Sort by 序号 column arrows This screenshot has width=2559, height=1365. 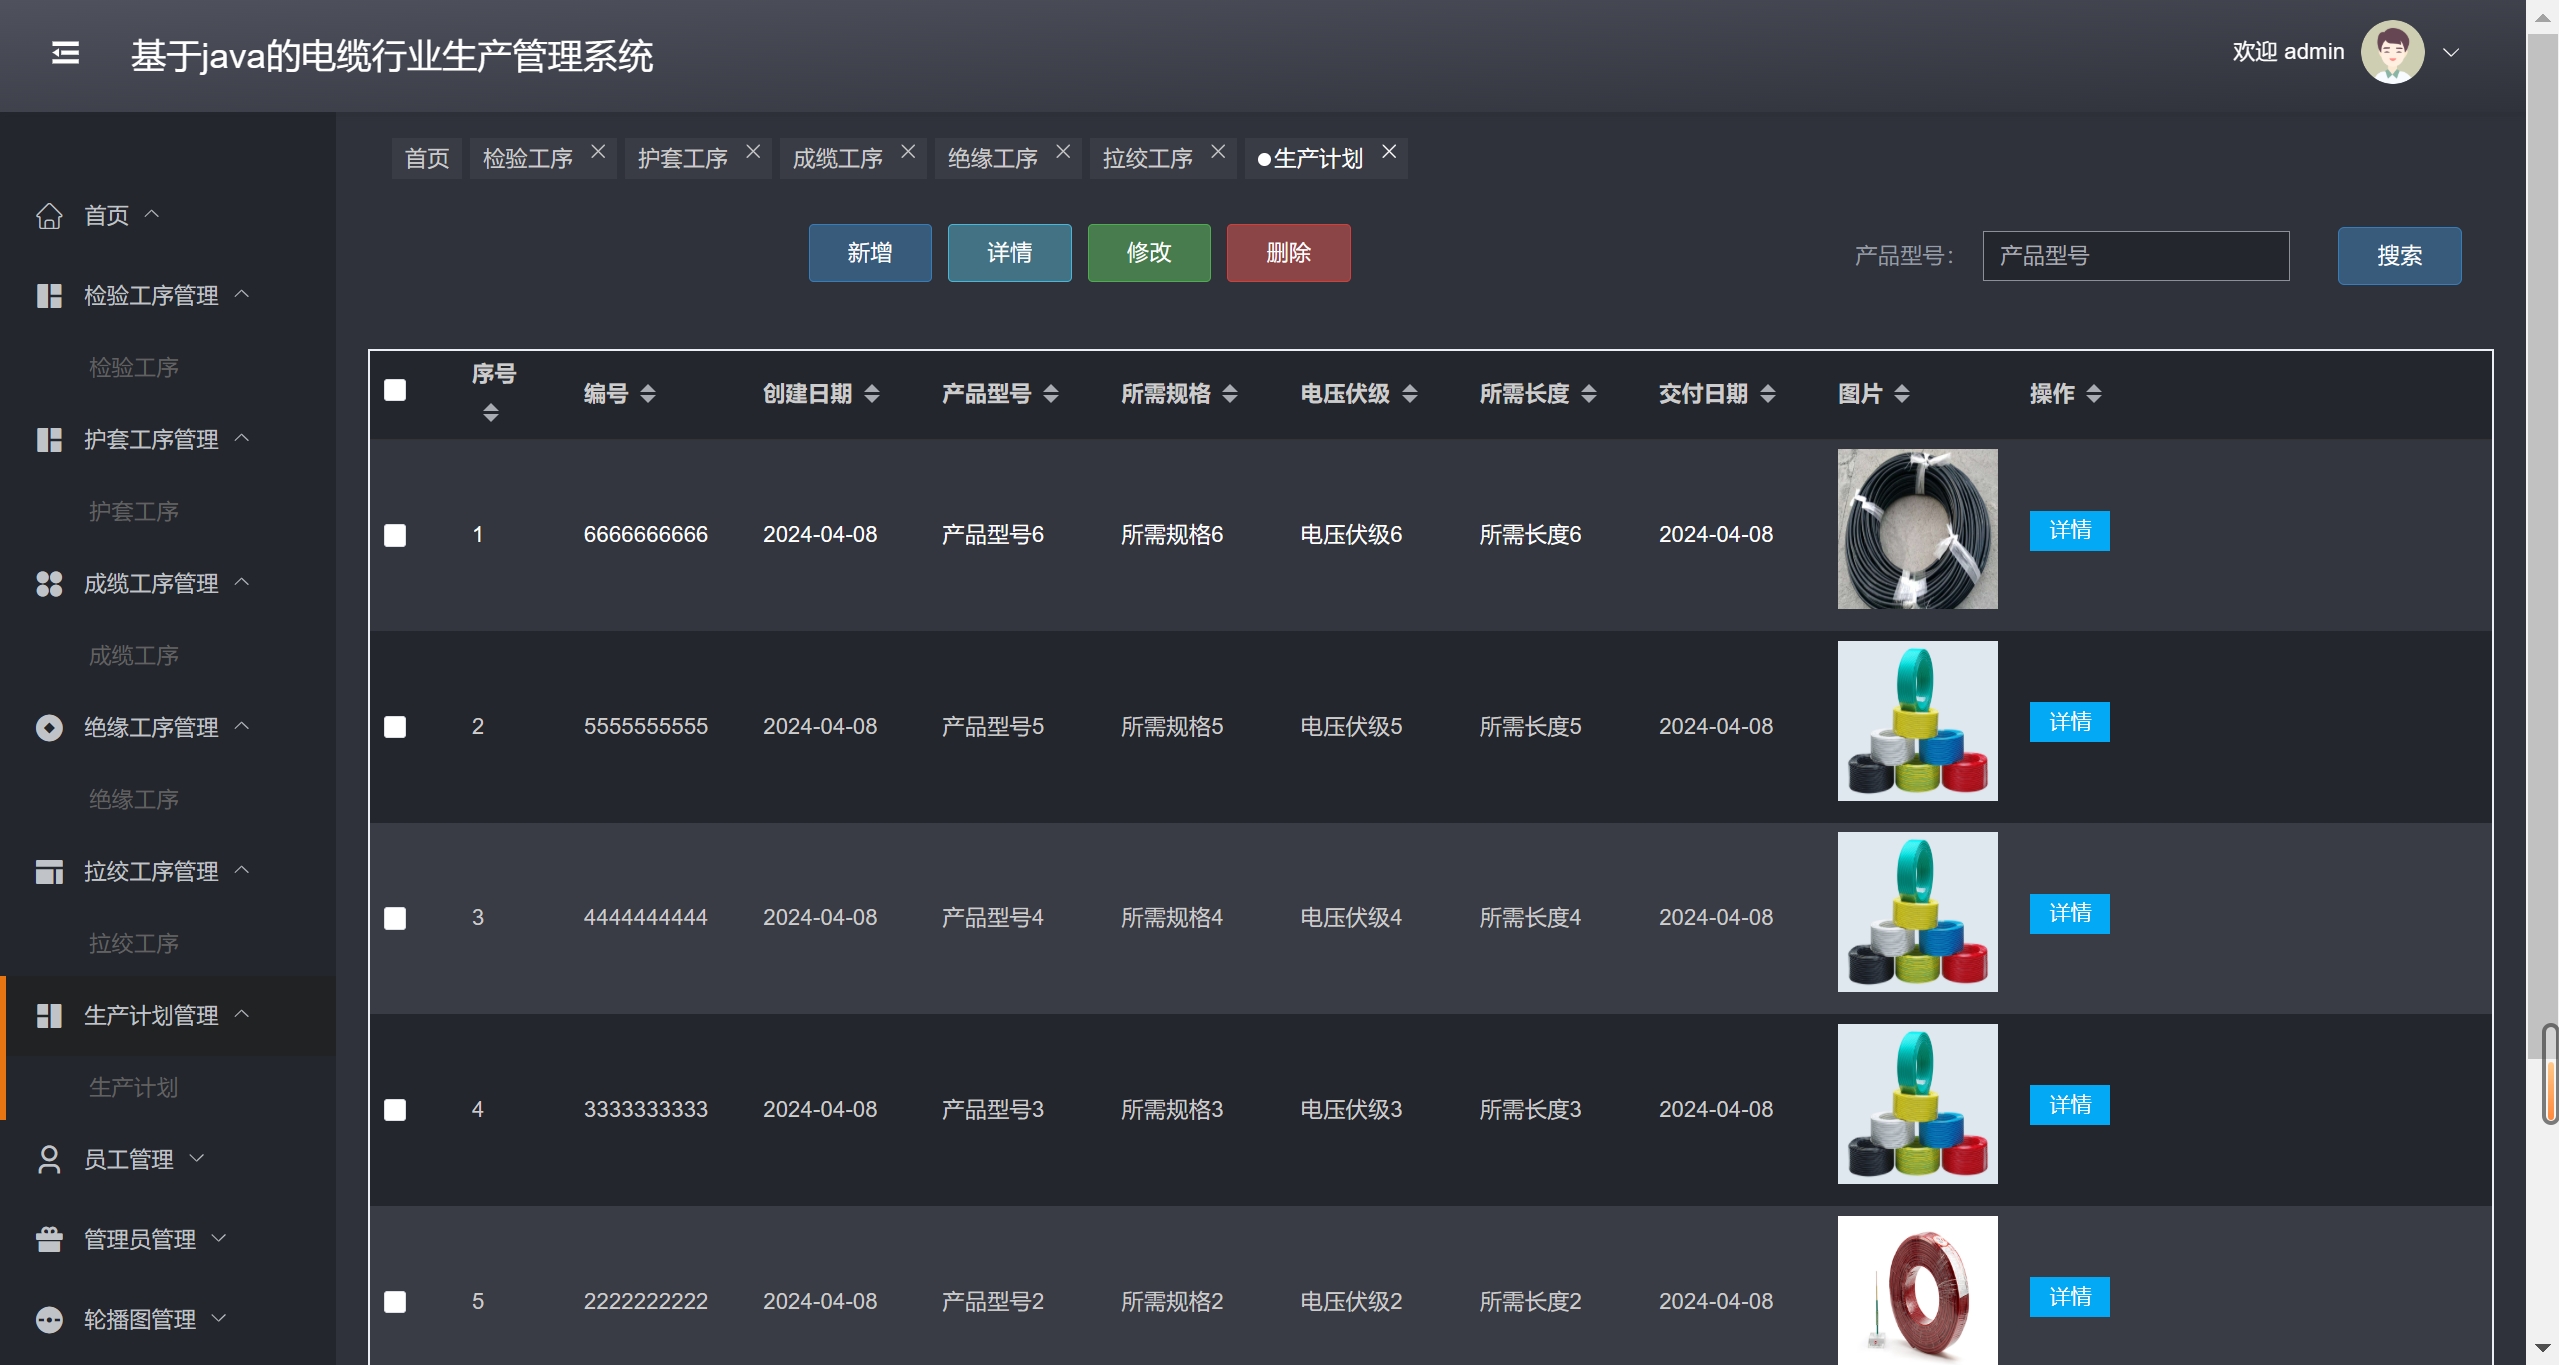[x=490, y=412]
